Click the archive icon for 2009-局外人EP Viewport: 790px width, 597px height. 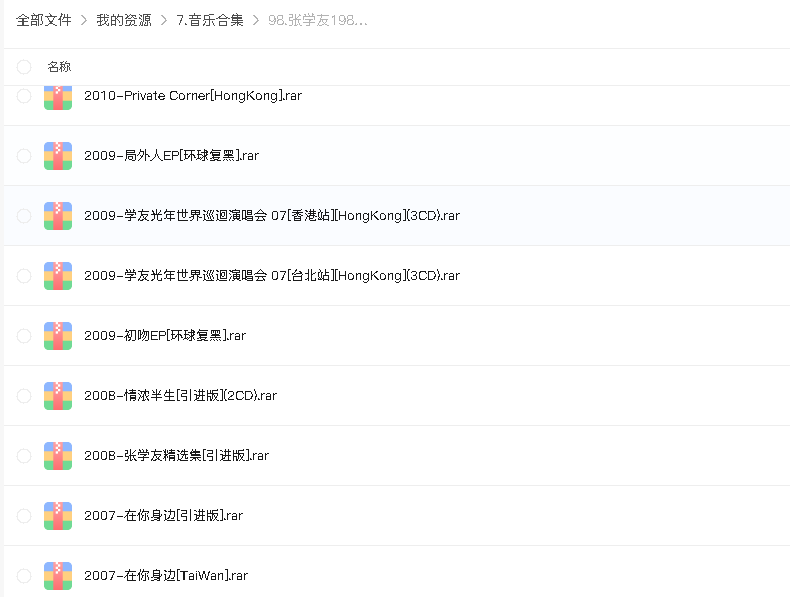(x=58, y=156)
